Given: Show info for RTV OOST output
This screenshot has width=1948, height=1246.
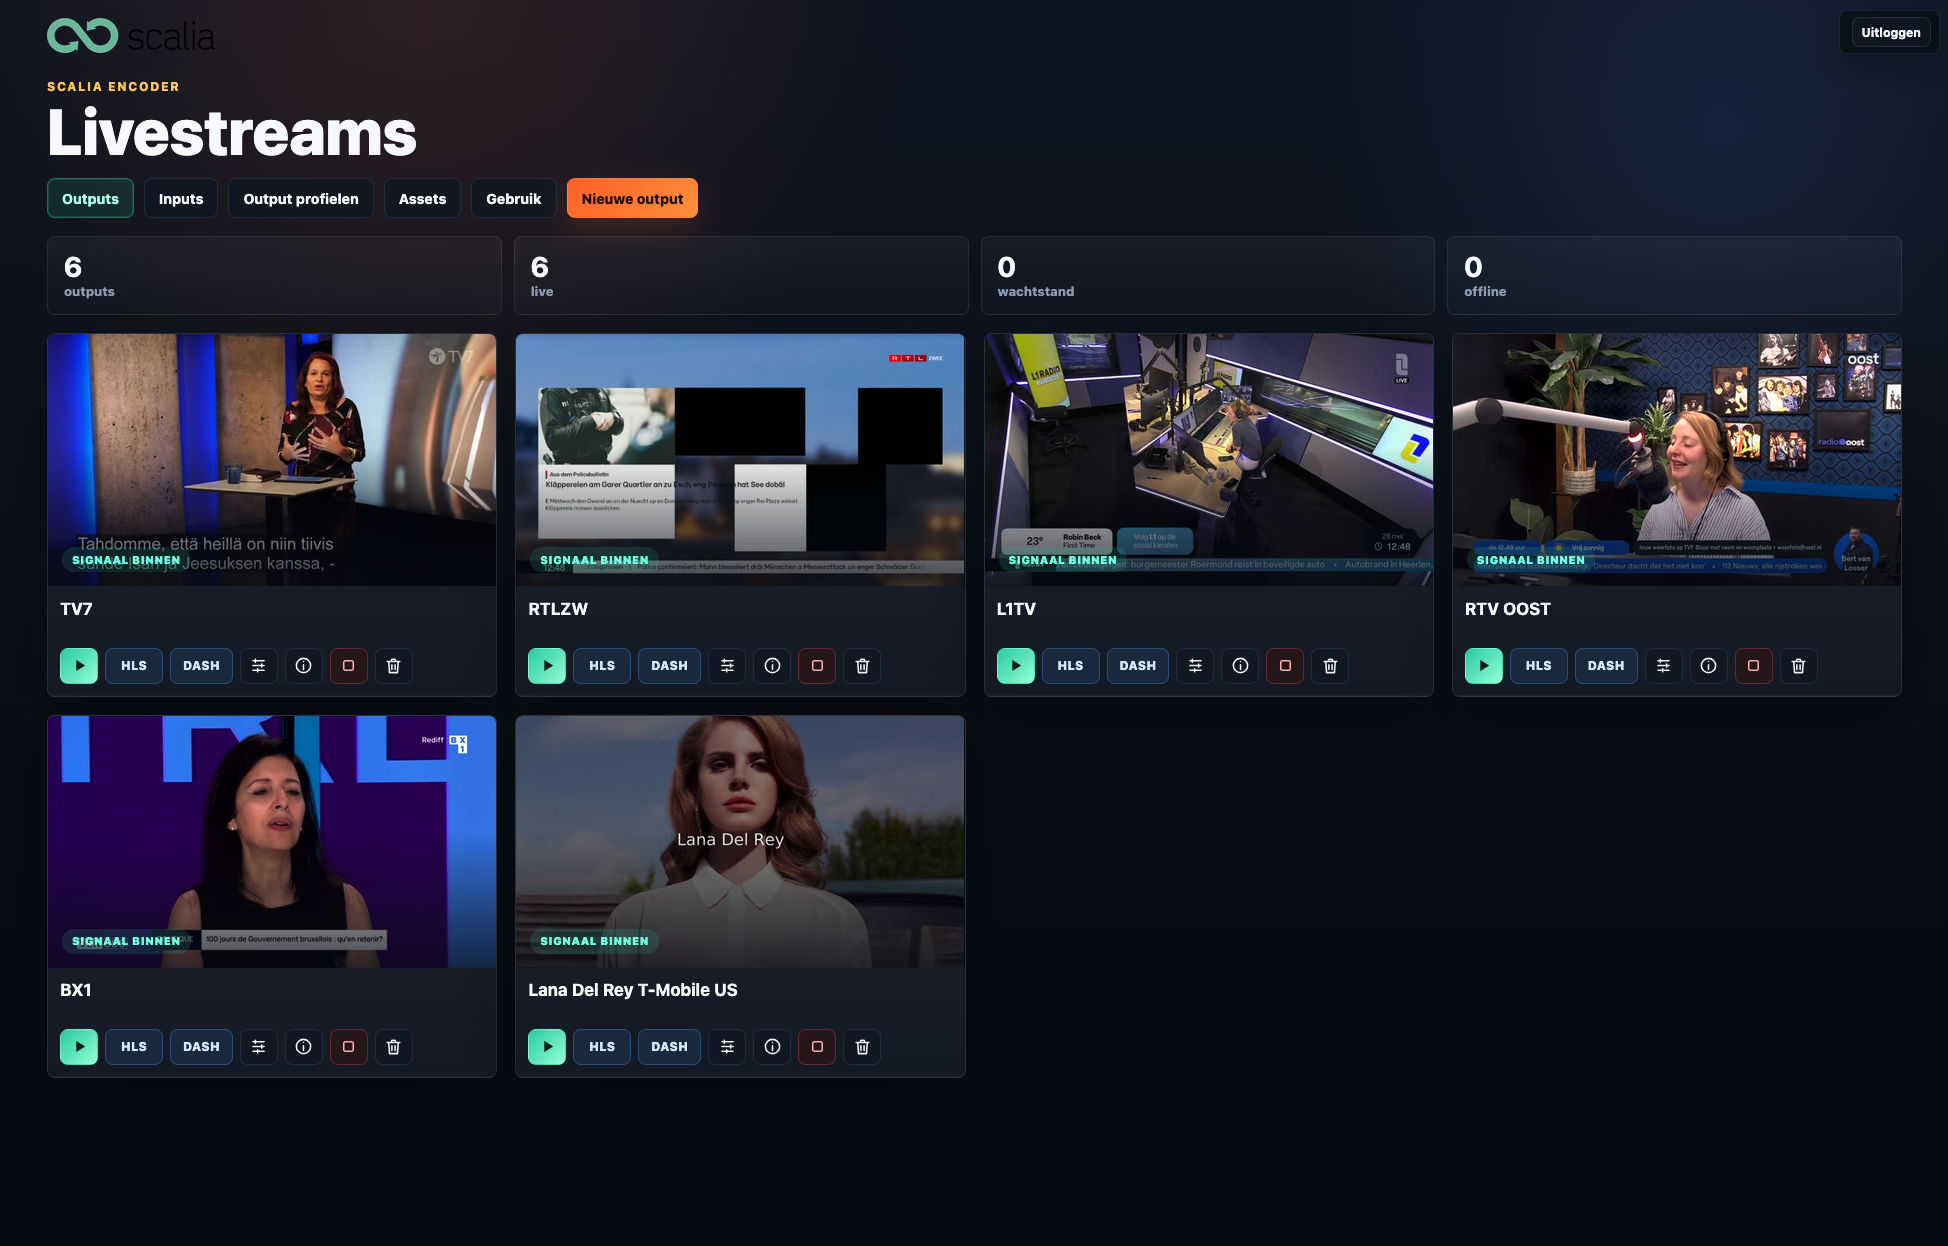Looking at the screenshot, I should pyautogui.click(x=1708, y=666).
